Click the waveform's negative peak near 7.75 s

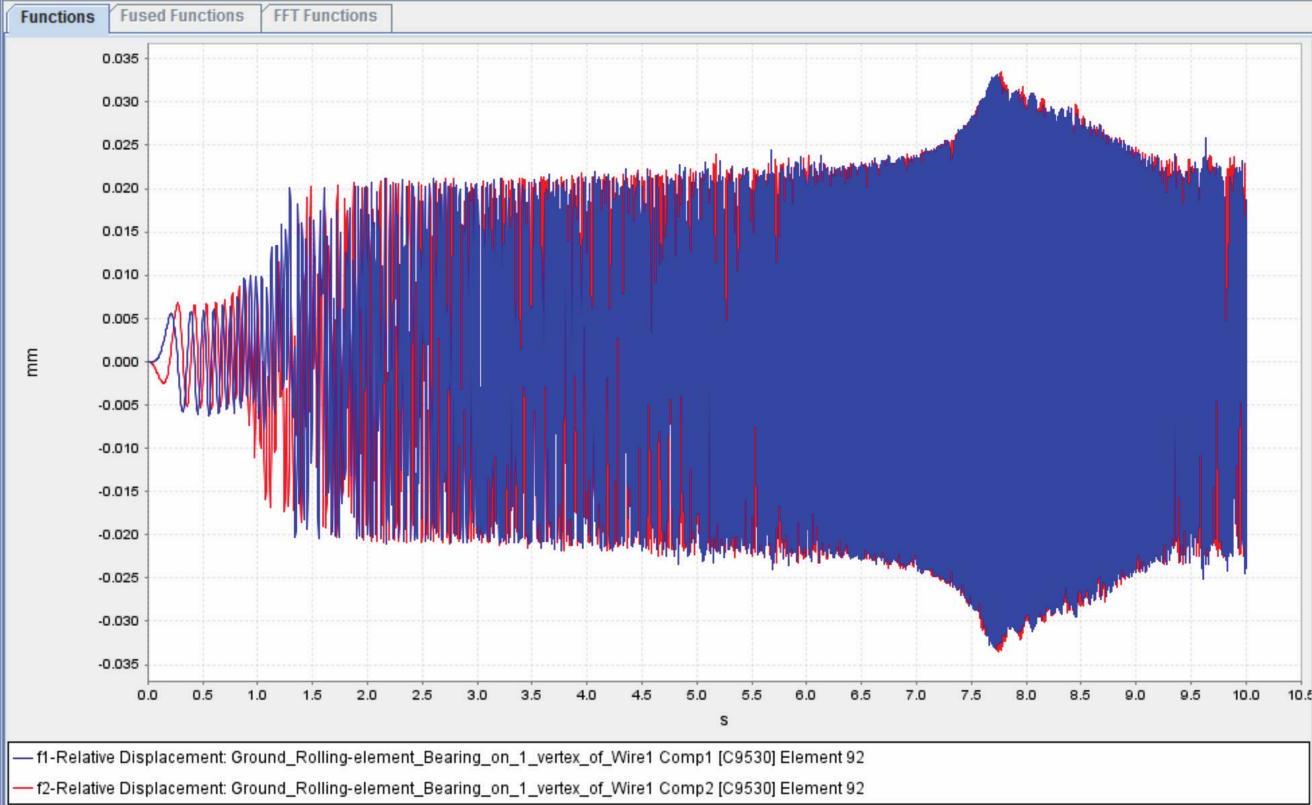(x=996, y=650)
